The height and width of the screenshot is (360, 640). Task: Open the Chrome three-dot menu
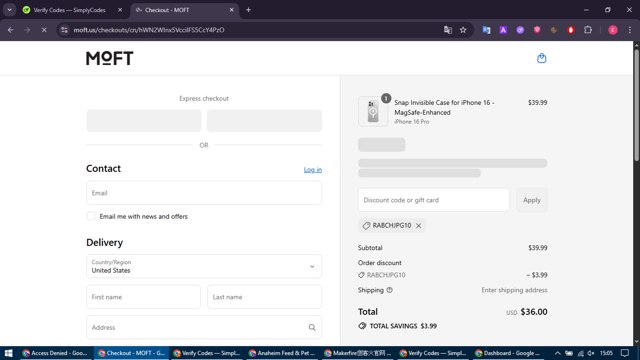click(629, 30)
